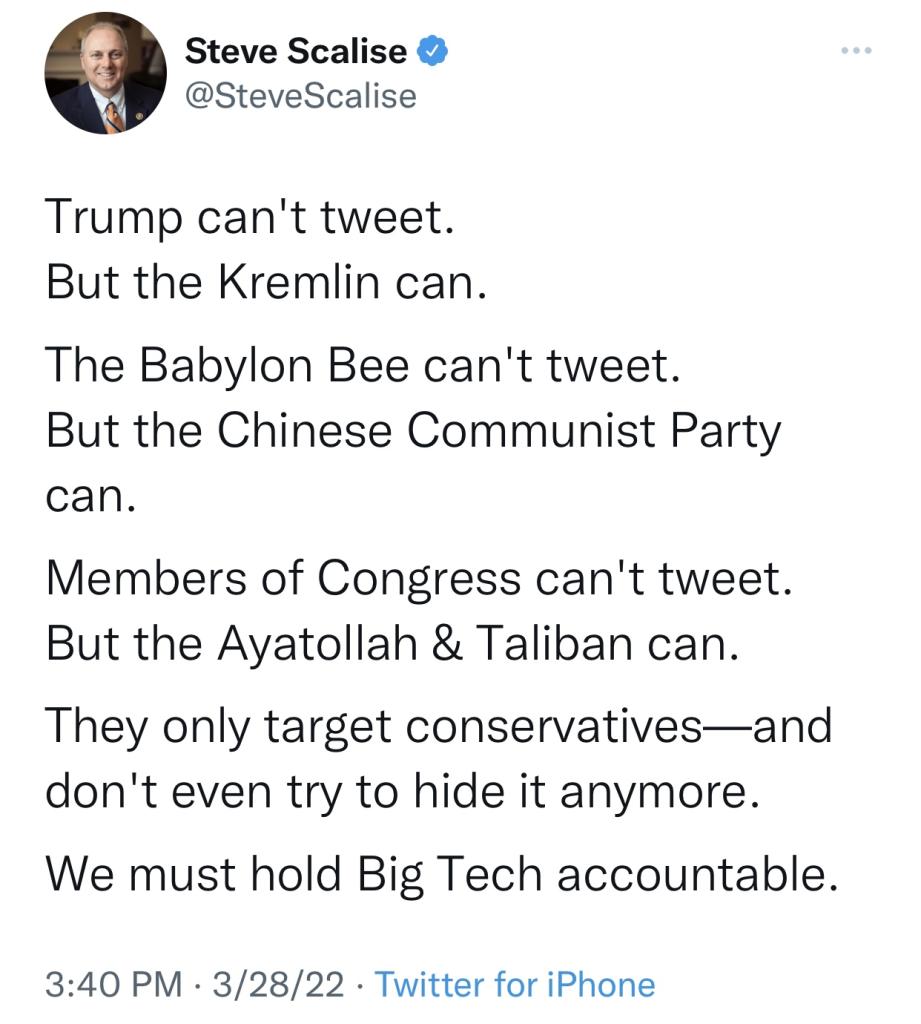Screen dimensions: 921x1024
Task: Open Steve Scalise's profile picture
Action: coord(105,74)
